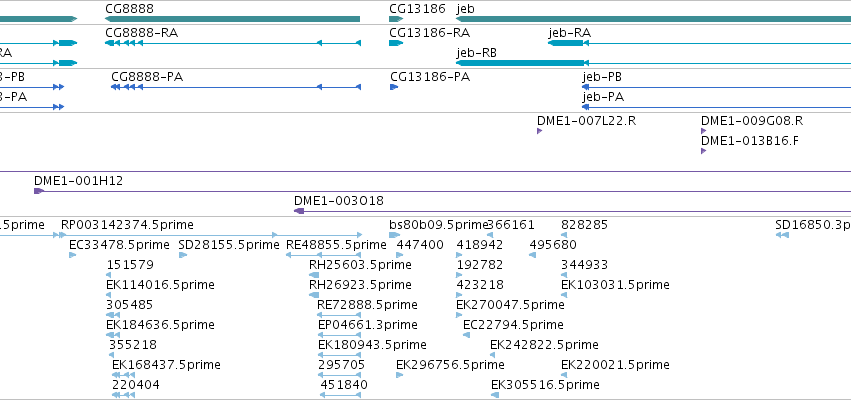Image resolution: width=851 pixels, height=400 pixels.
Task: Click the DME1-007L22.R clone label
Action: [587, 120]
